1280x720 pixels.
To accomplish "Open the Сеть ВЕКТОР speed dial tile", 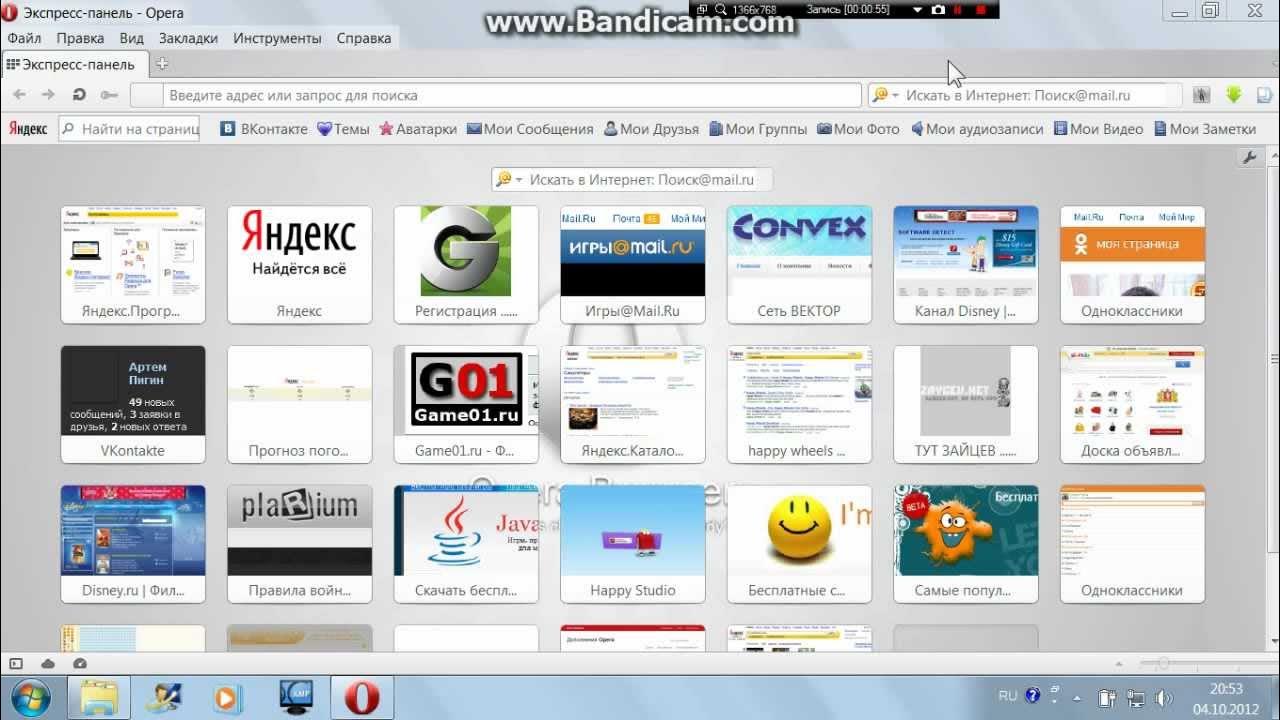I will [799, 265].
